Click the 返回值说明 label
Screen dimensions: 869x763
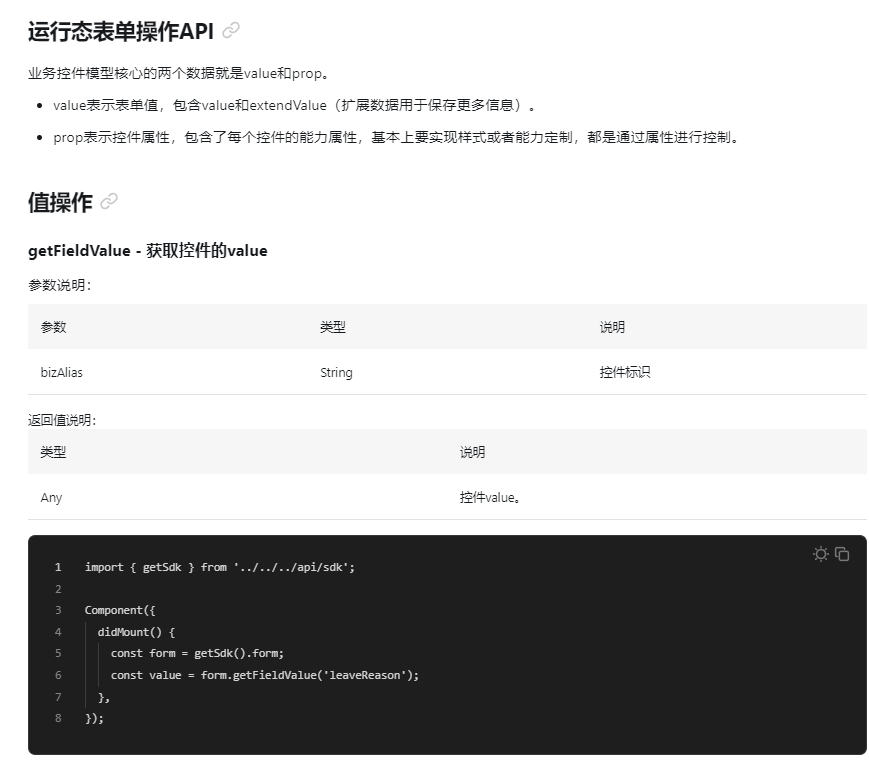(x=62, y=420)
